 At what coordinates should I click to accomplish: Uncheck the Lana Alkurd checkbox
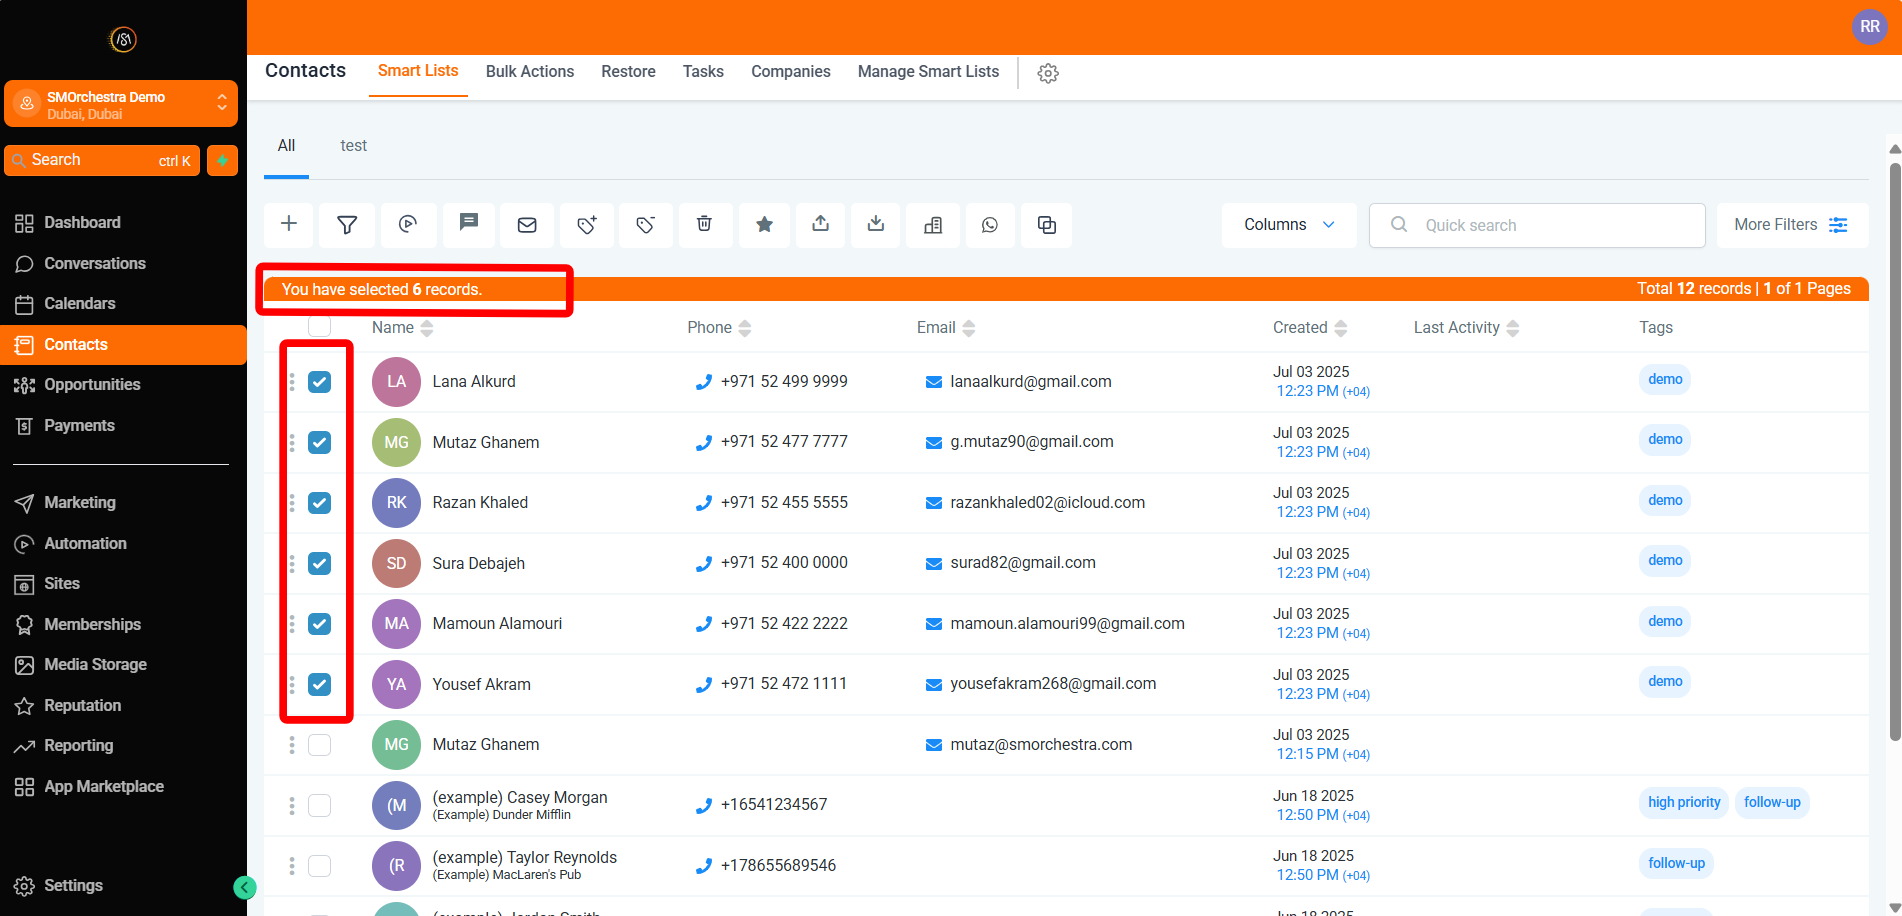(319, 382)
